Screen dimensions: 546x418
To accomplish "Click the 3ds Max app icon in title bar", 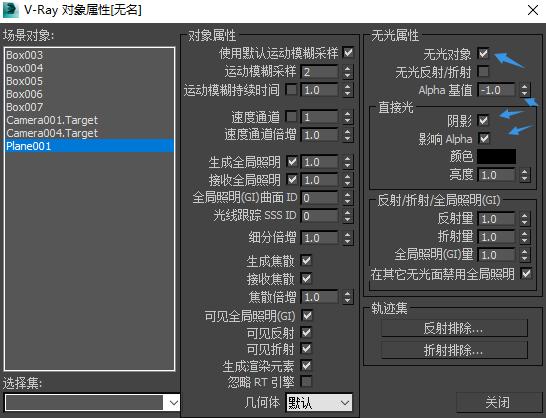I will point(10,10).
